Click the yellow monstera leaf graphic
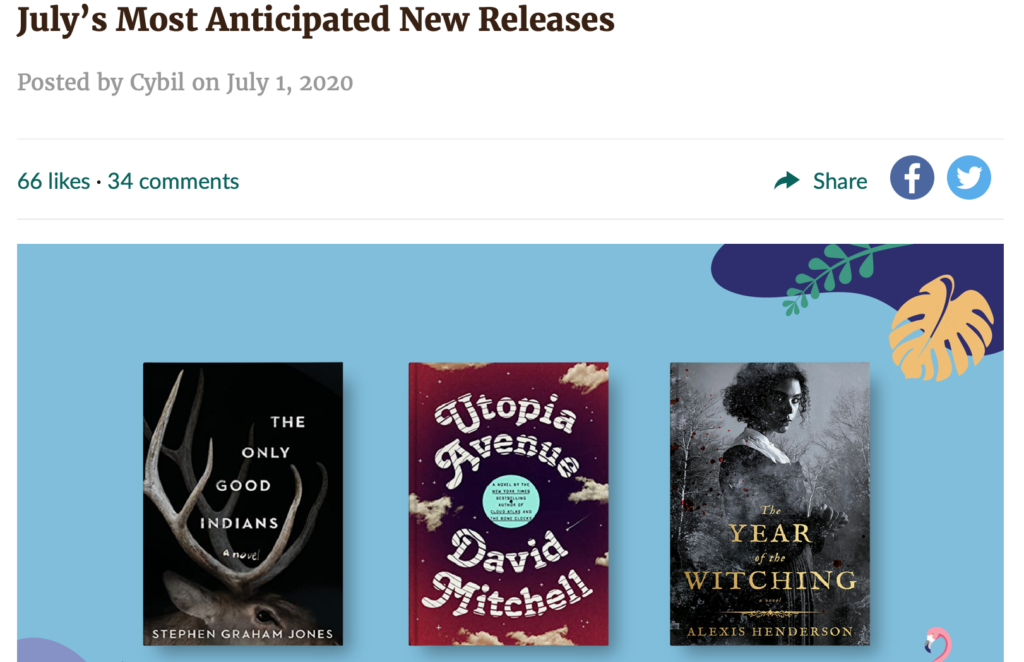Image resolution: width=1024 pixels, height=662 pixels. tap(940, 329)
